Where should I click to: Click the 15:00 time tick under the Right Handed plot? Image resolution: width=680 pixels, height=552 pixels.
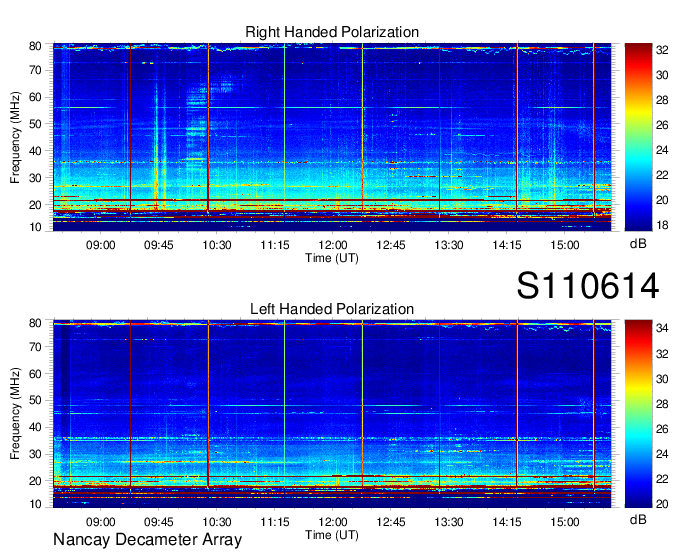(x=565, y=245)
